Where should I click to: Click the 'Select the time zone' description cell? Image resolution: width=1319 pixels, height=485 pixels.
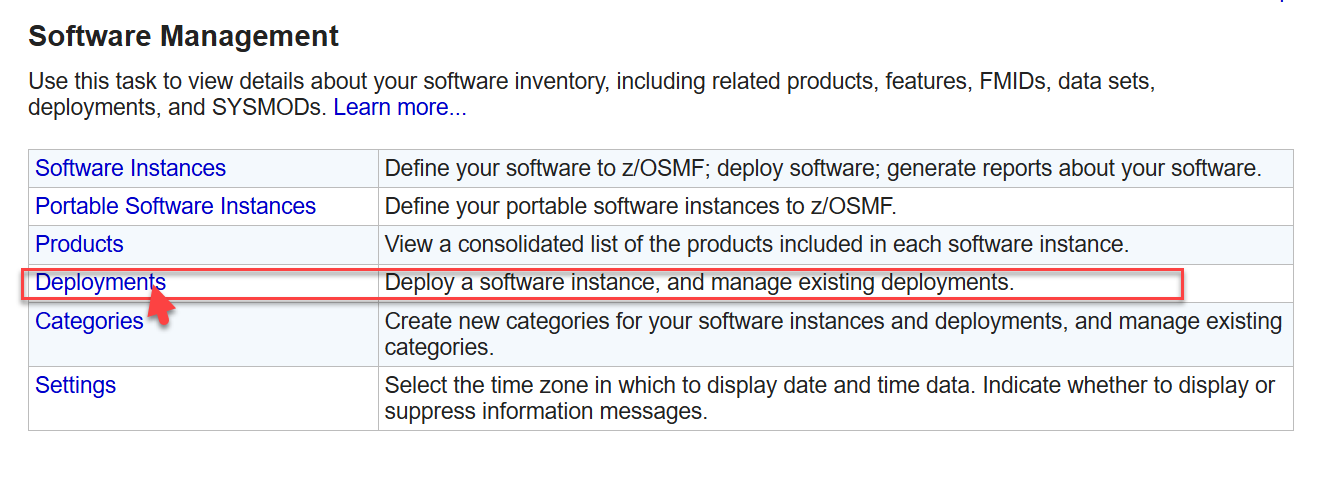point(835,398)
